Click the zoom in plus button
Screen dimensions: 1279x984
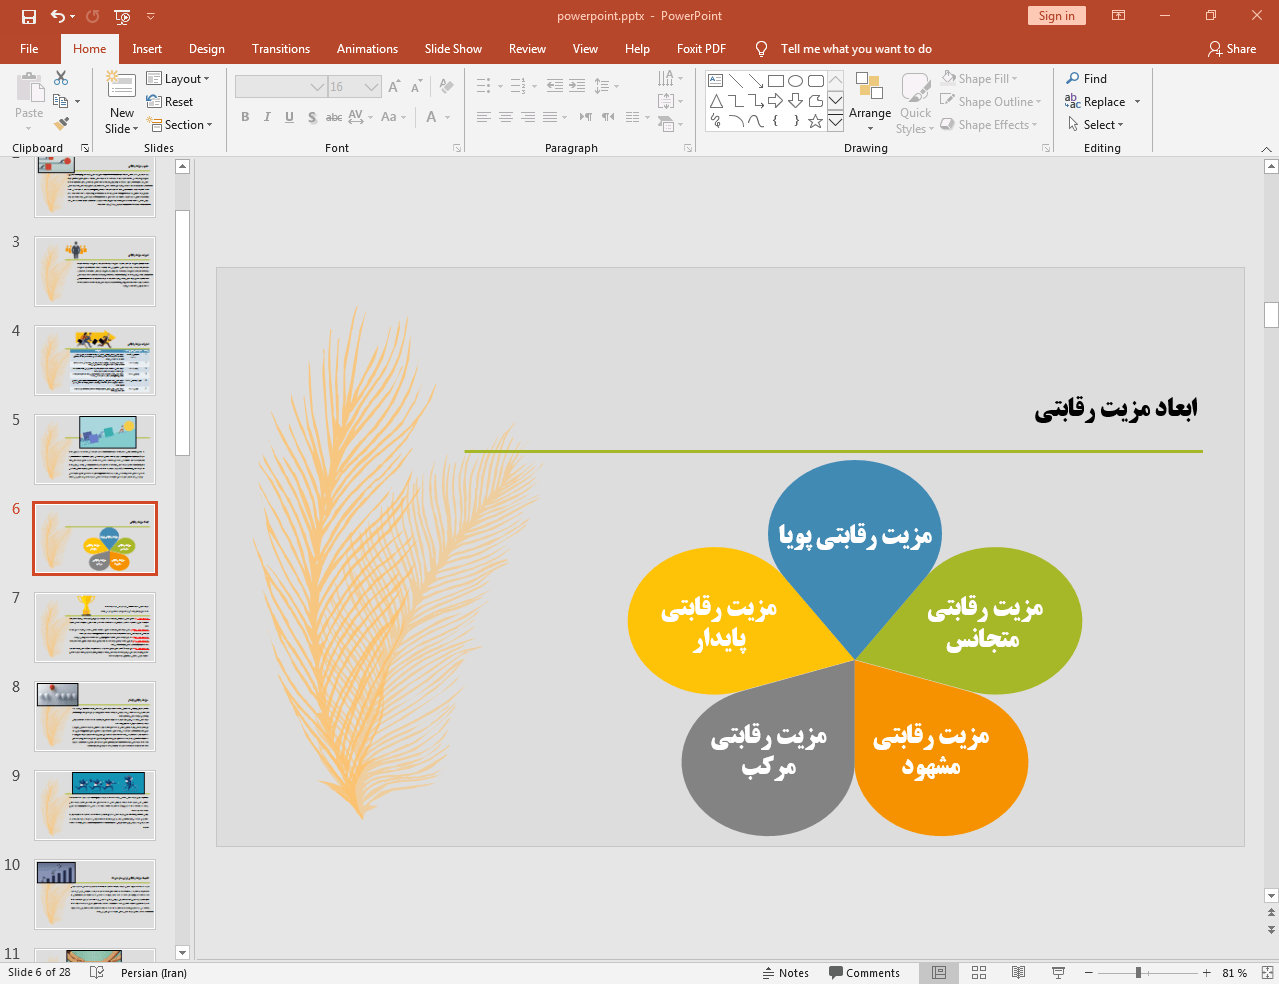tap(1207, 973)
